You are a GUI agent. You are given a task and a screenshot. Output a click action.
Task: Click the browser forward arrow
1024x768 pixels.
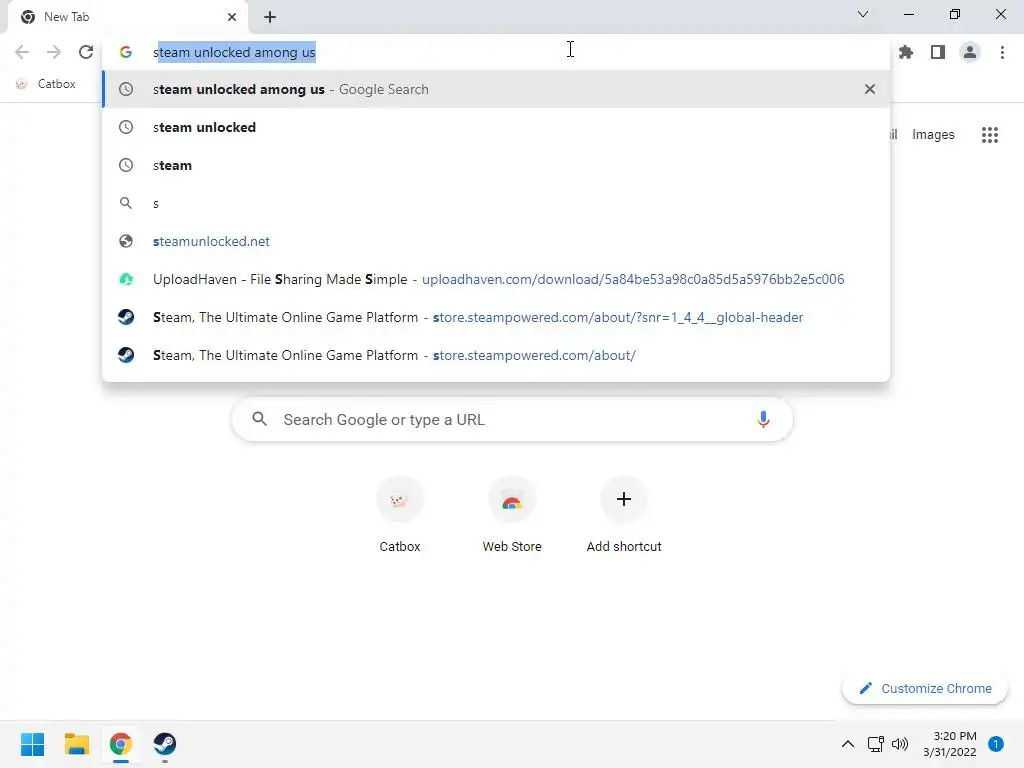[x=54, y=52]
